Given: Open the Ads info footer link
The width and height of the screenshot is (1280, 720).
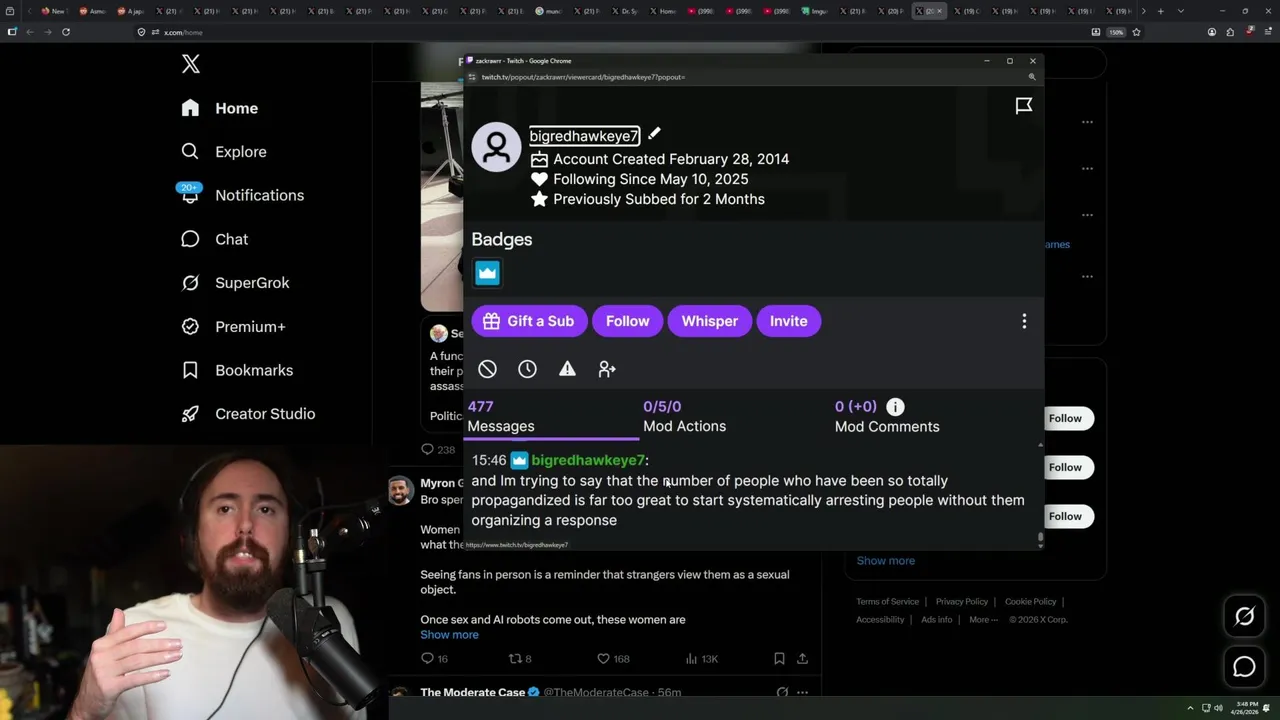Looking at the screenshot, I should coord(937,620).
